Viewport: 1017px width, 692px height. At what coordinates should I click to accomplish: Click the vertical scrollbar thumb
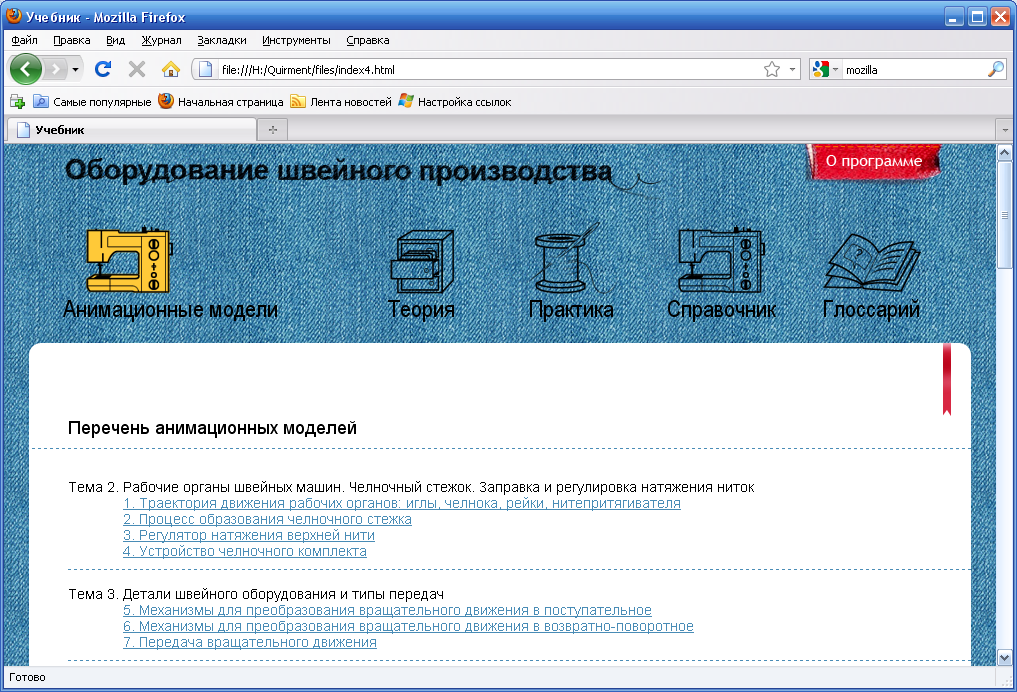point(1004,215)
